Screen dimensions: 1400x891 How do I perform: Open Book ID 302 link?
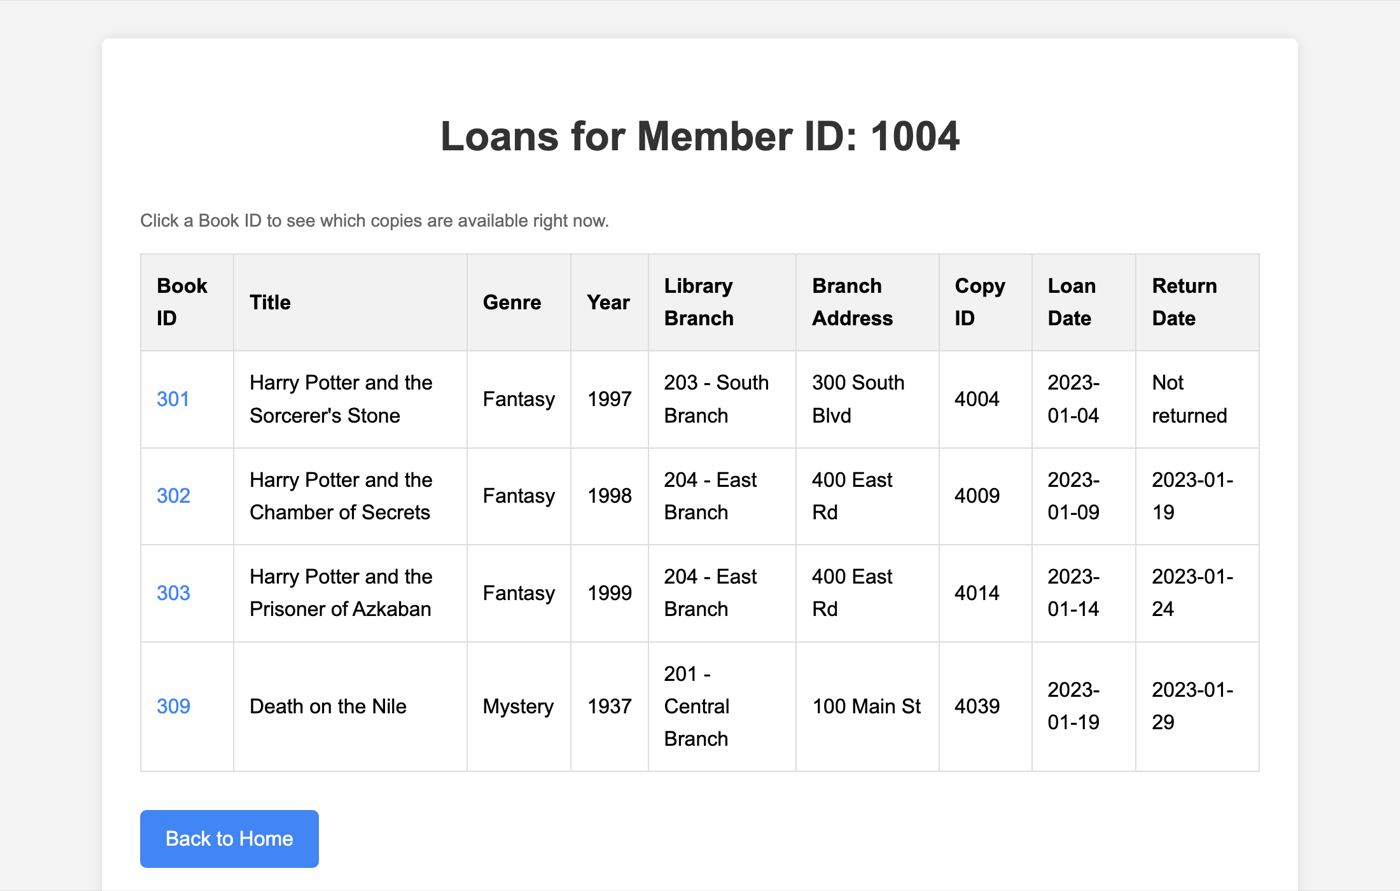tap(173, 496)
